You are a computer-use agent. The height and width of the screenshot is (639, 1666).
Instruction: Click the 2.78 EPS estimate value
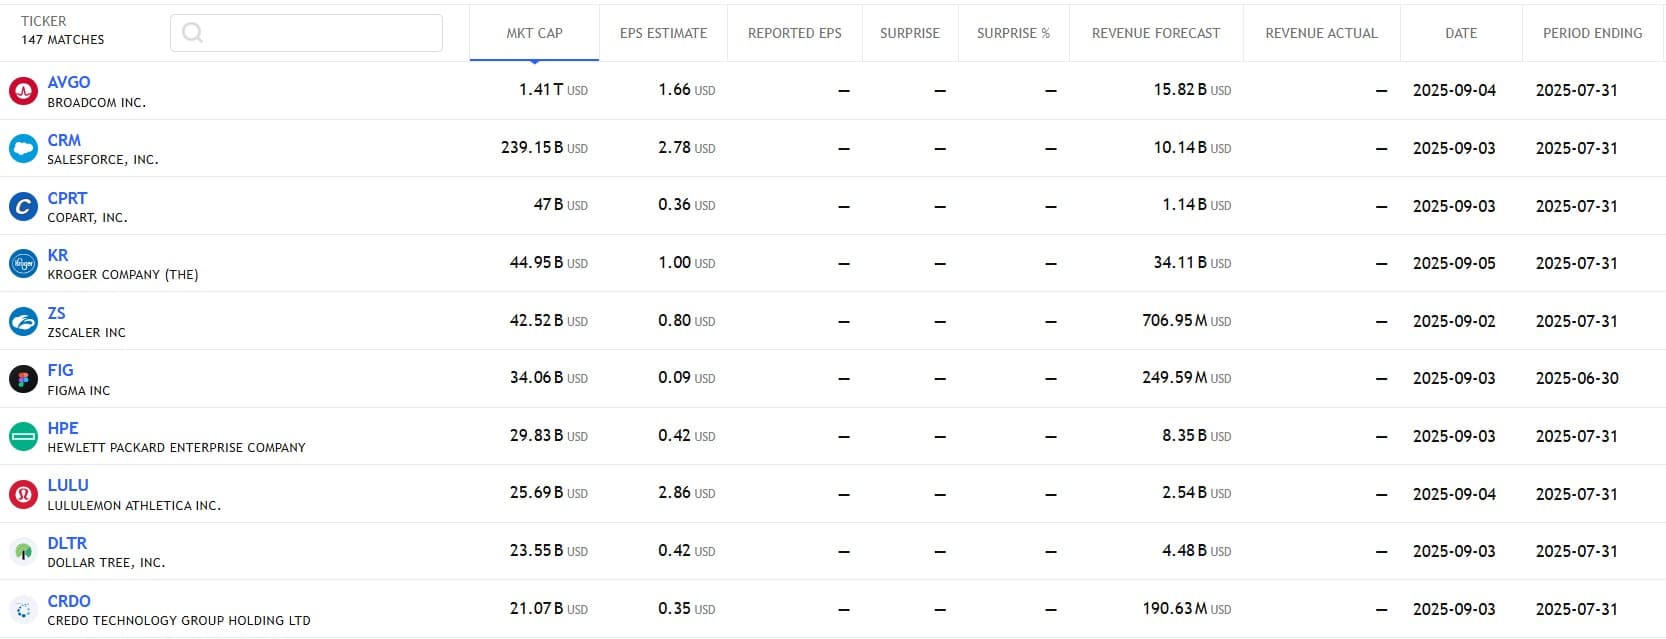click(687, 148)
